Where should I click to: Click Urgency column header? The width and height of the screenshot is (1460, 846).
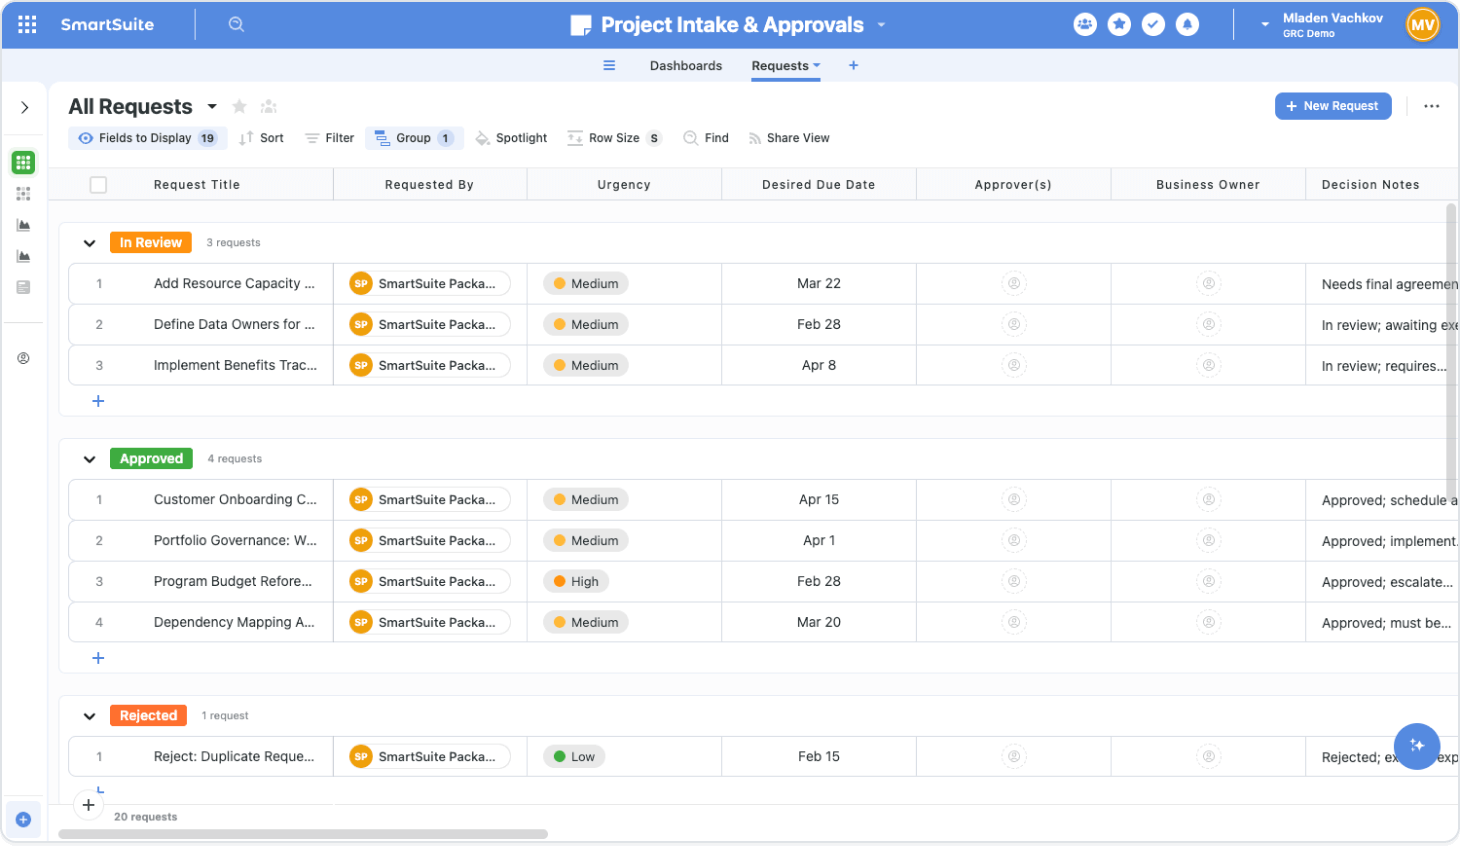pyautogui.click(x=624, y=185)
